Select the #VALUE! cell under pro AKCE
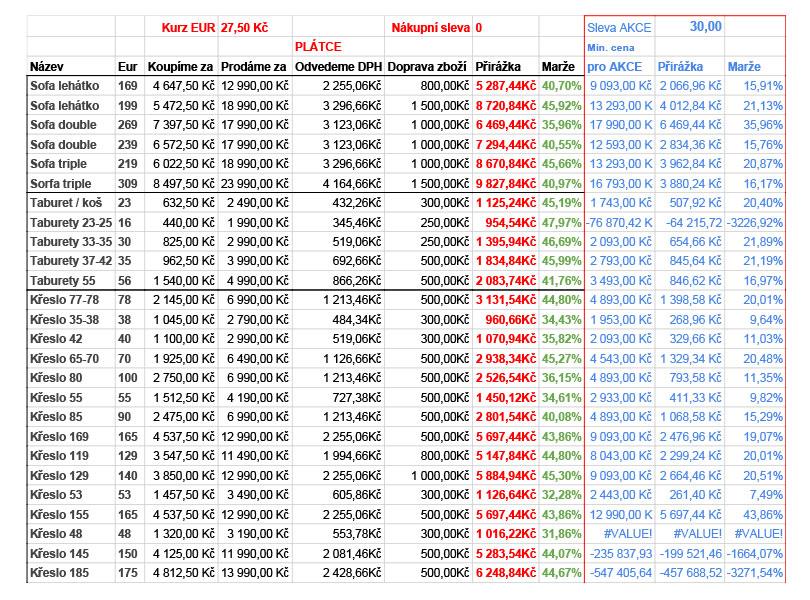810x600 pixels. click(x=628, y=533)
